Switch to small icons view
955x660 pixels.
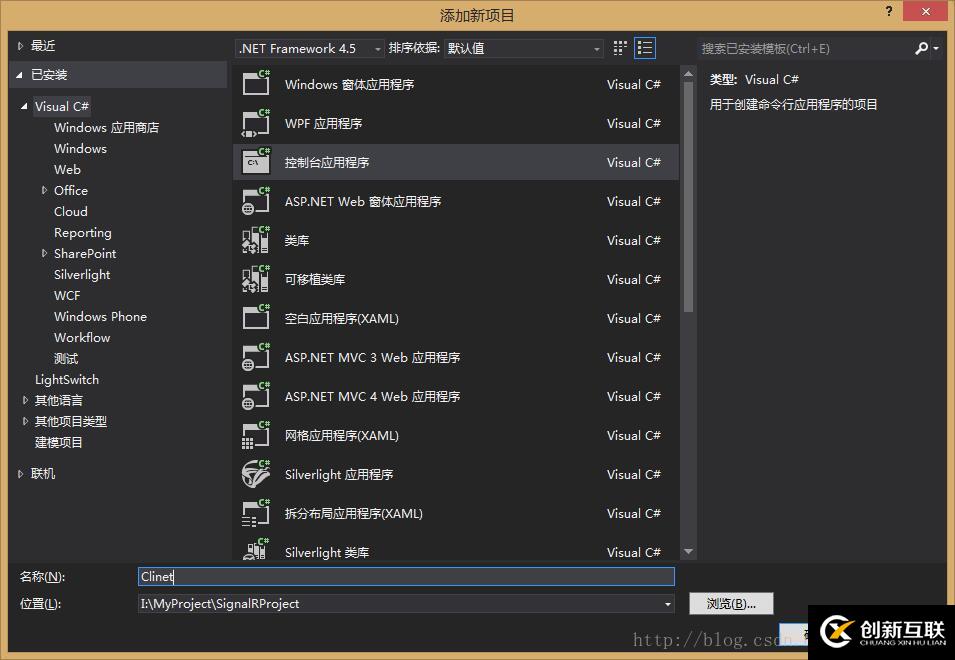click(x=620, y=48)
